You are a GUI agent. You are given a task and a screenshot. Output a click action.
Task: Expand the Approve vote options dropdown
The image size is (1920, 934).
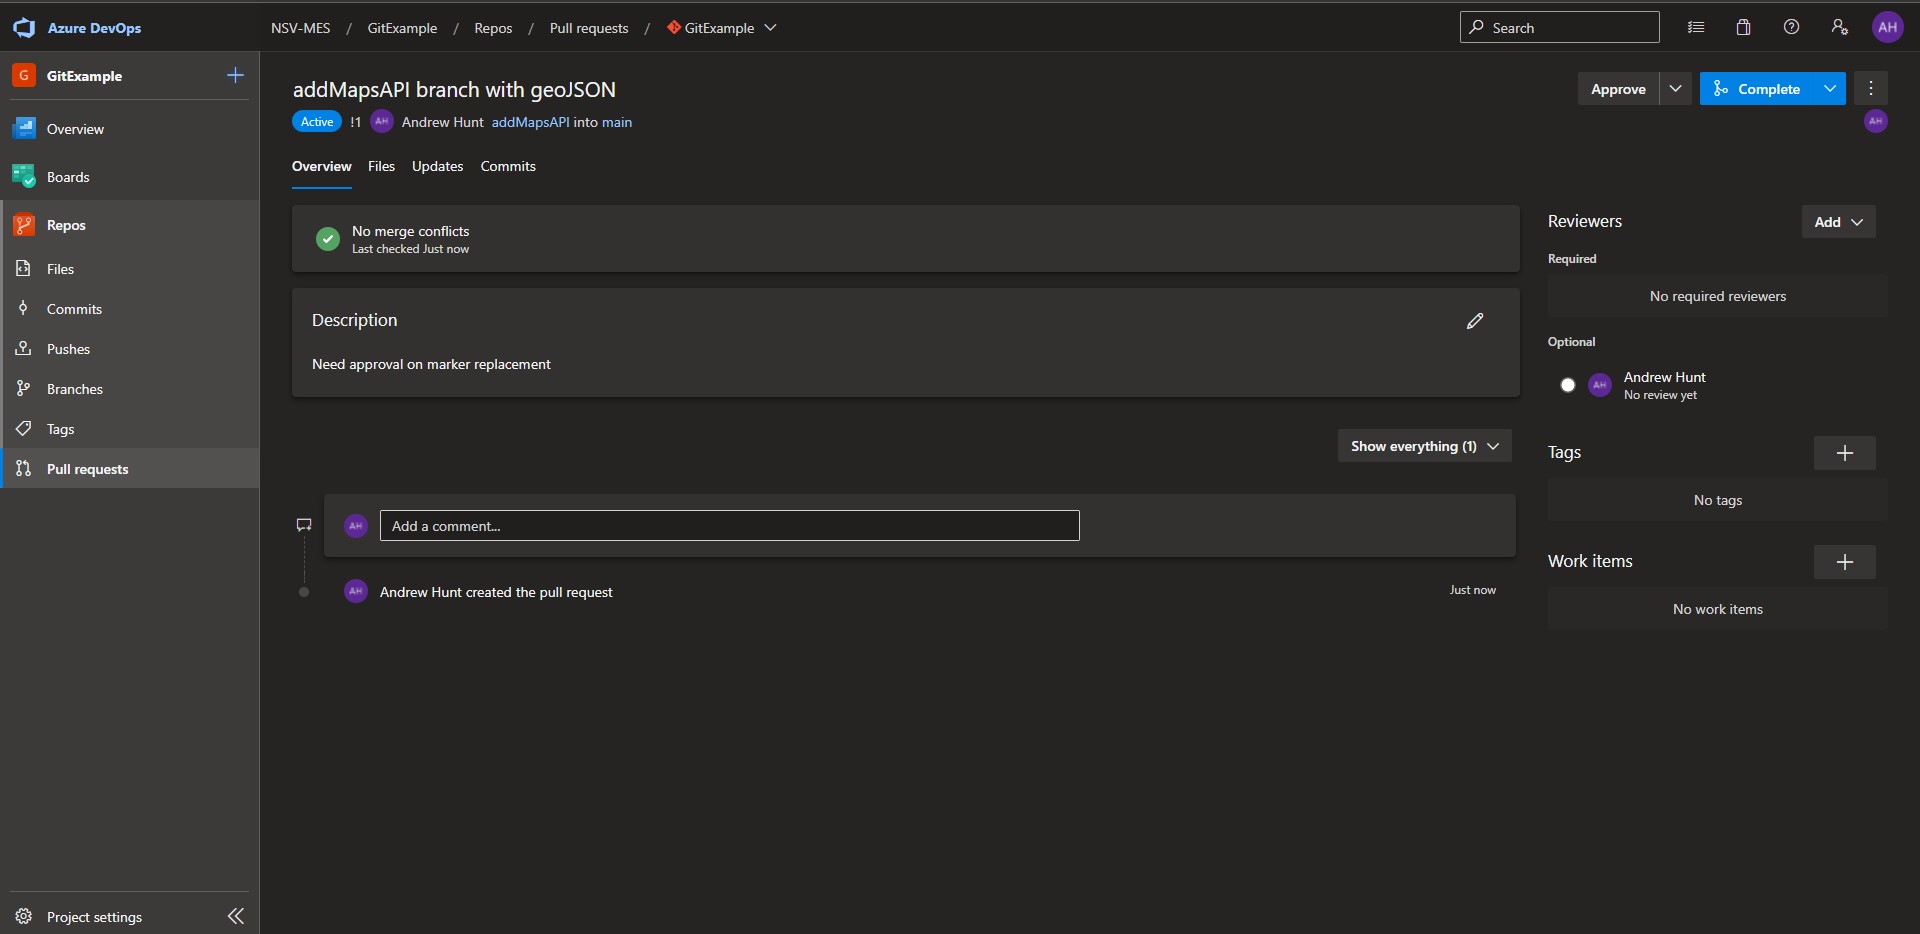(x=1676, y=88)
